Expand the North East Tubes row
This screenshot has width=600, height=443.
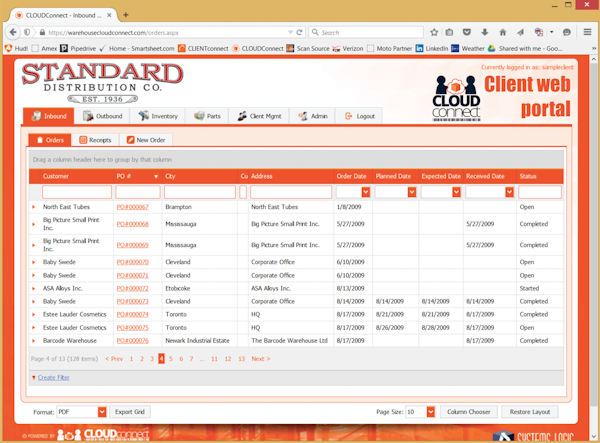tap(34, 207)
